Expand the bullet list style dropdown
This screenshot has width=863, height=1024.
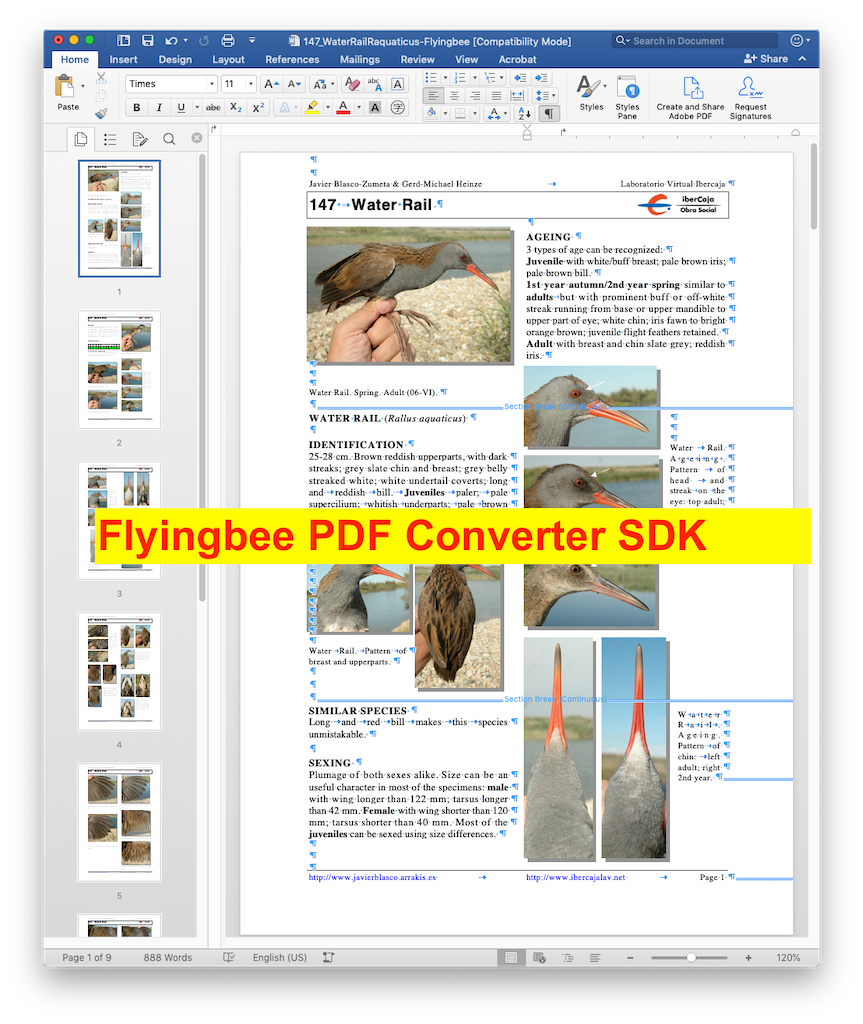(x=446, y=78)
